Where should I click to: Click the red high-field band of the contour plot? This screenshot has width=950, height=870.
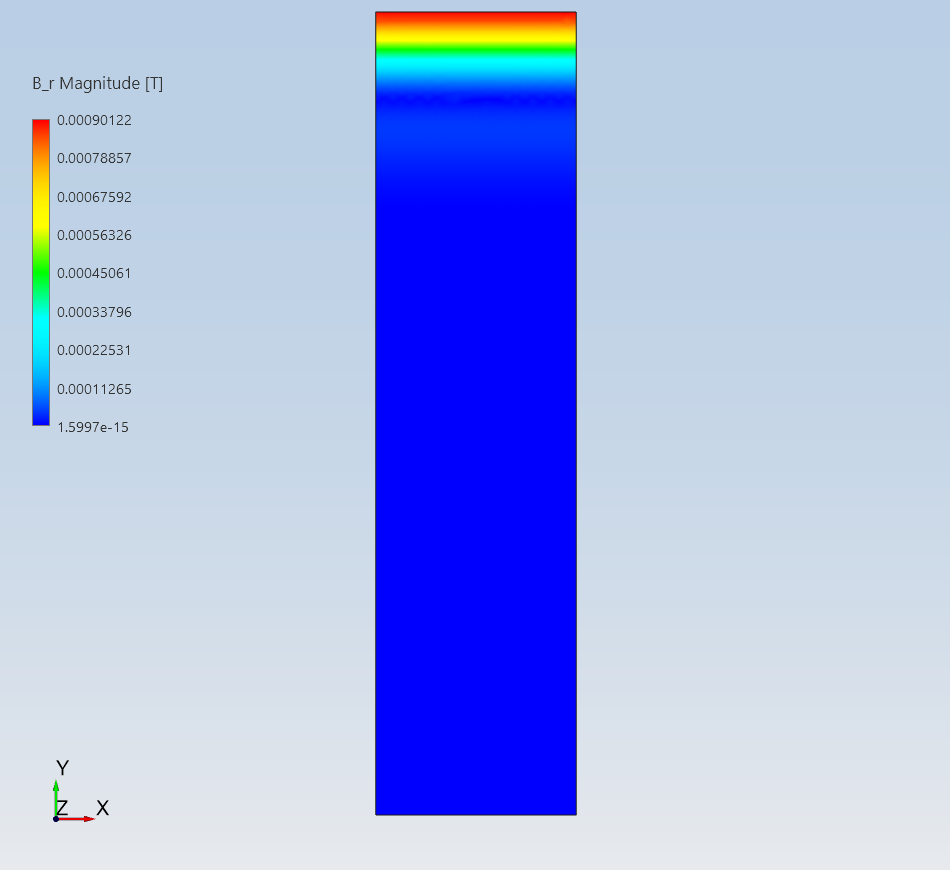pyautogui.click(x=476, y=18)
